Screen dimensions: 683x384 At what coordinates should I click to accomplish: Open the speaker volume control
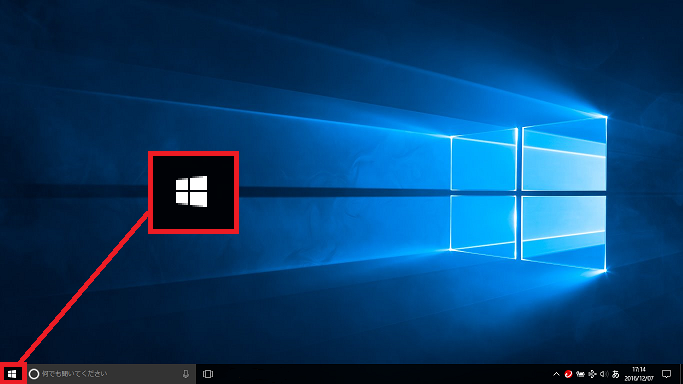pos(604,374)
